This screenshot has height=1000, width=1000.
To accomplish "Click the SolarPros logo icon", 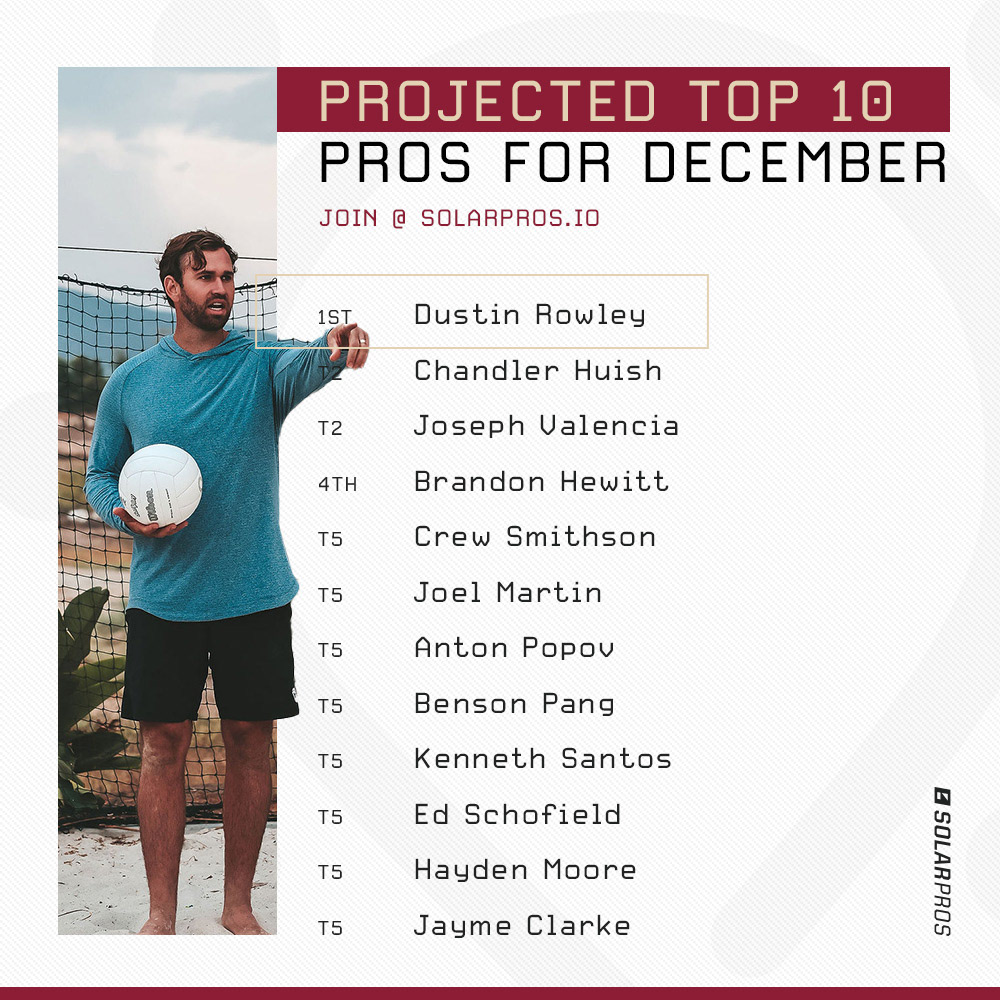I will pos(940,797).
